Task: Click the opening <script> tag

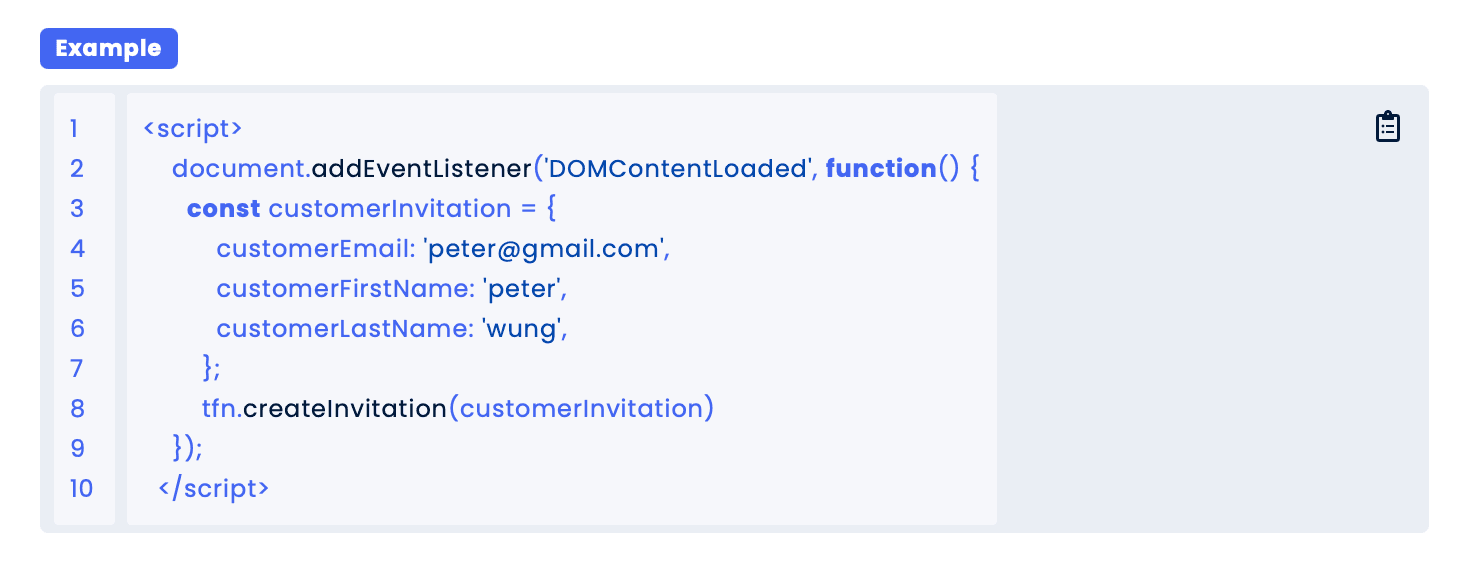Action: pyautogui.click(x=193, y=129)
